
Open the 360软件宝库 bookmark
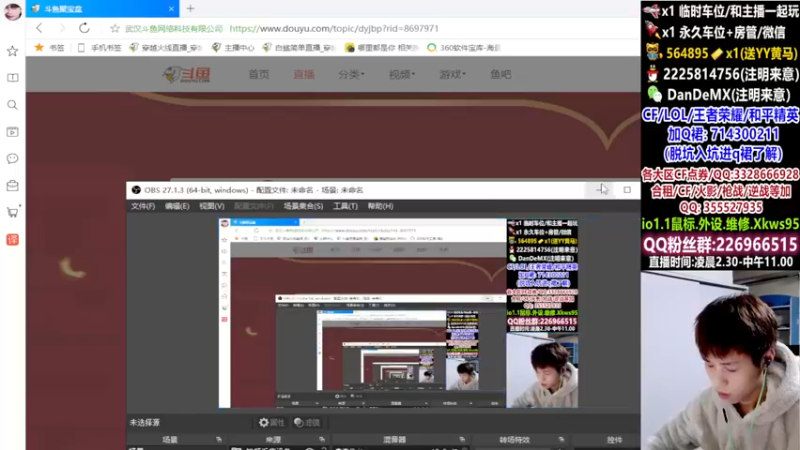pos(464,47)
